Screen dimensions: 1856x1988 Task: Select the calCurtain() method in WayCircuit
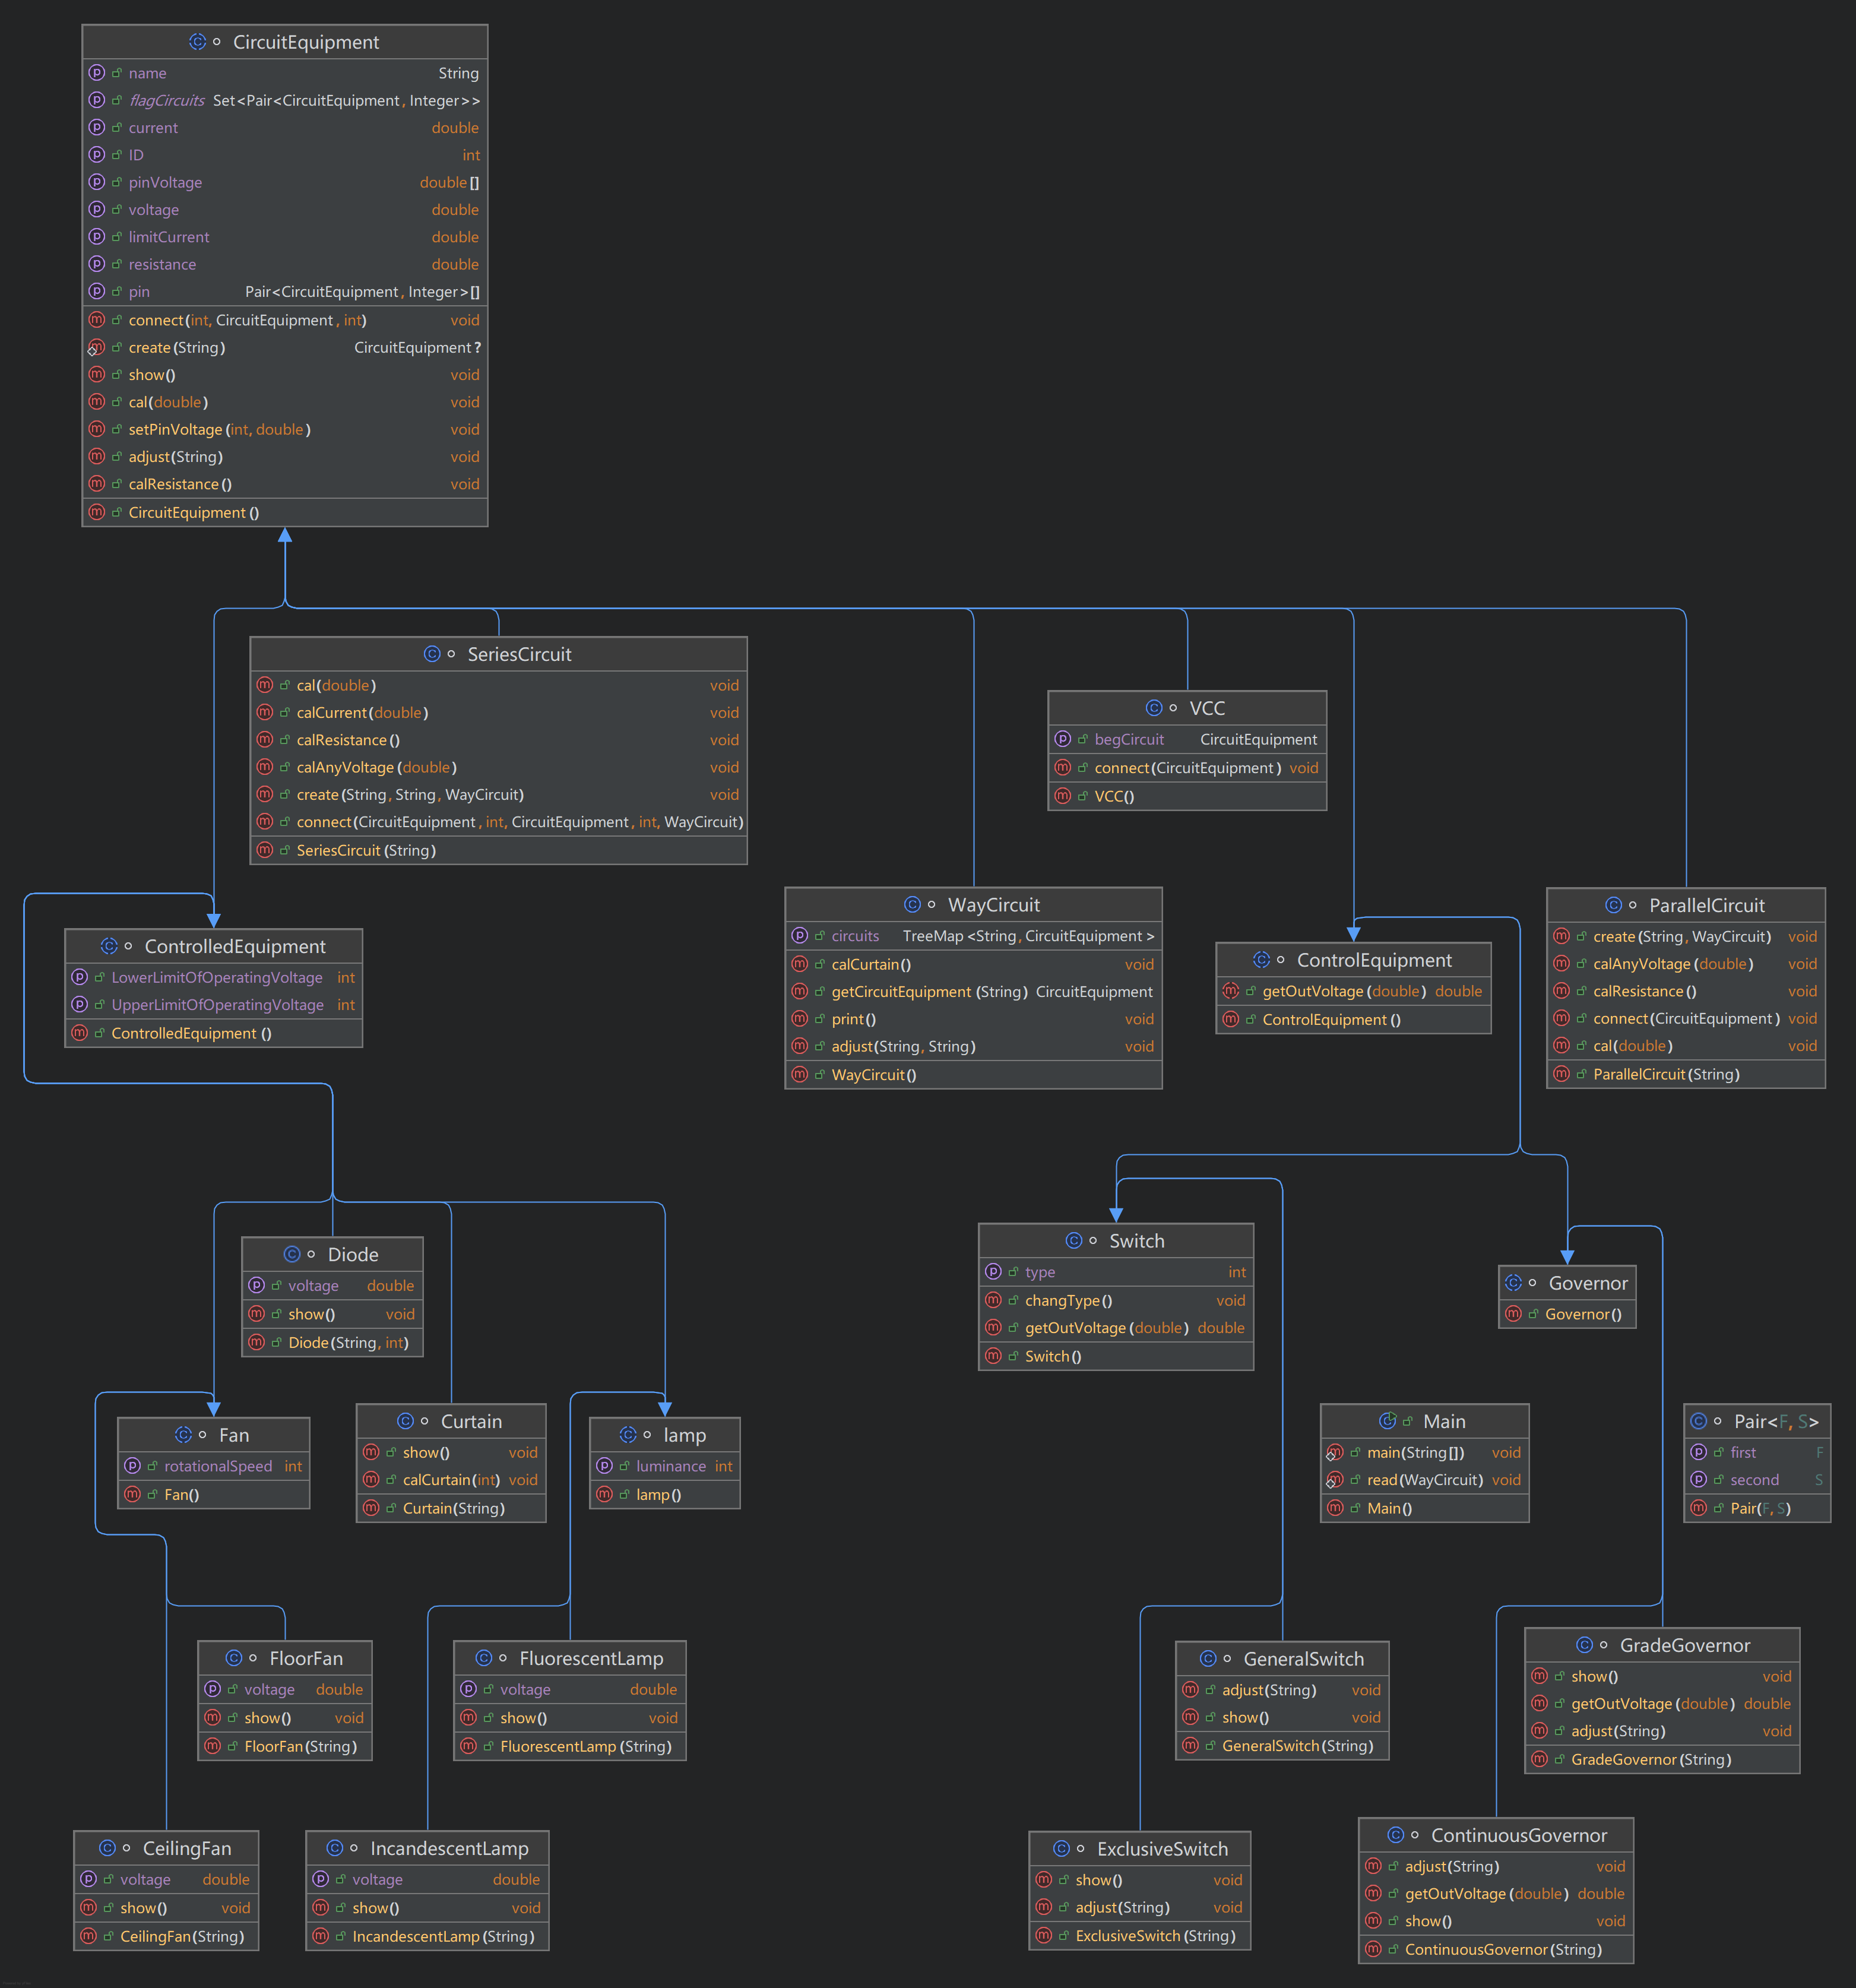[870, 964]
